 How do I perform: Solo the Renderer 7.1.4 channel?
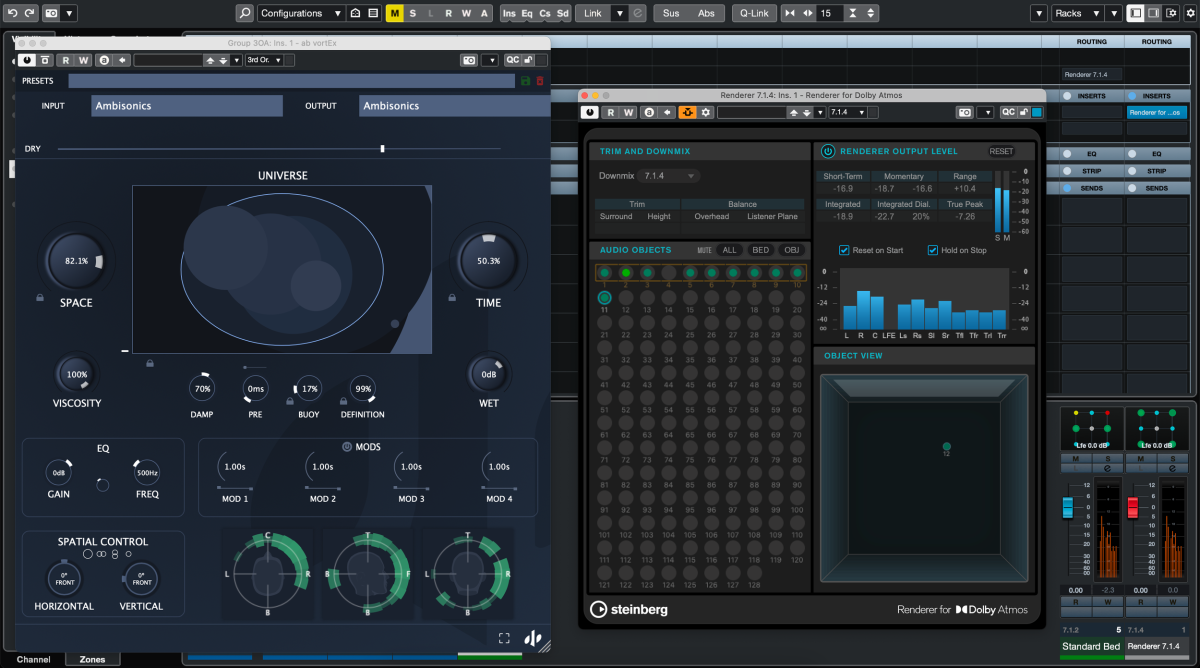pos(1174,458)
